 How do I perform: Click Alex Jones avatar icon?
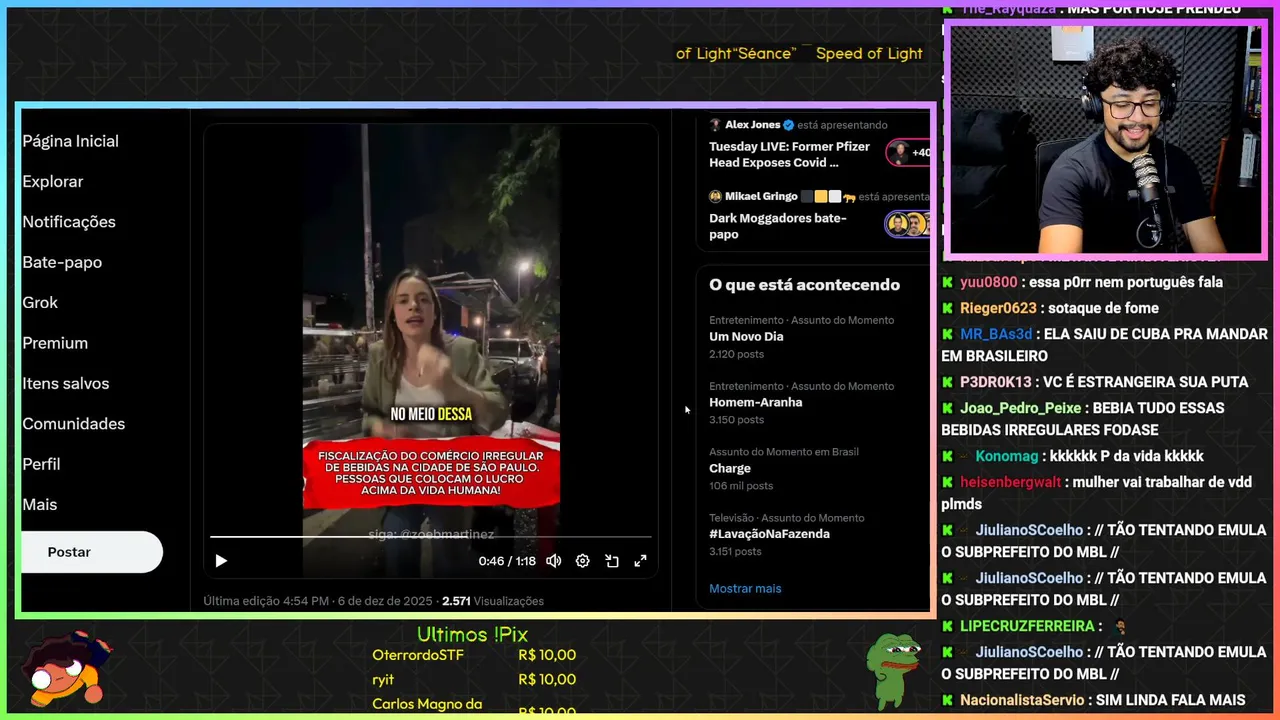715,125
